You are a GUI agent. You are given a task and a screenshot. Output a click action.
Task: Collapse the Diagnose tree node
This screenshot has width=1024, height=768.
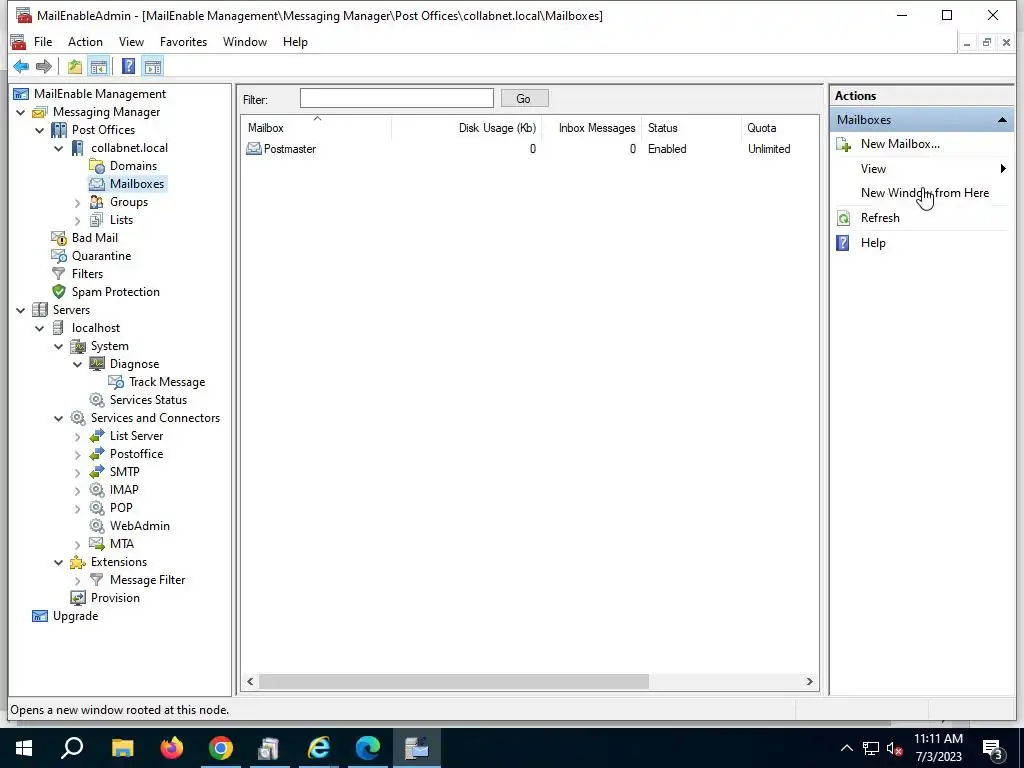coord(77,364)
